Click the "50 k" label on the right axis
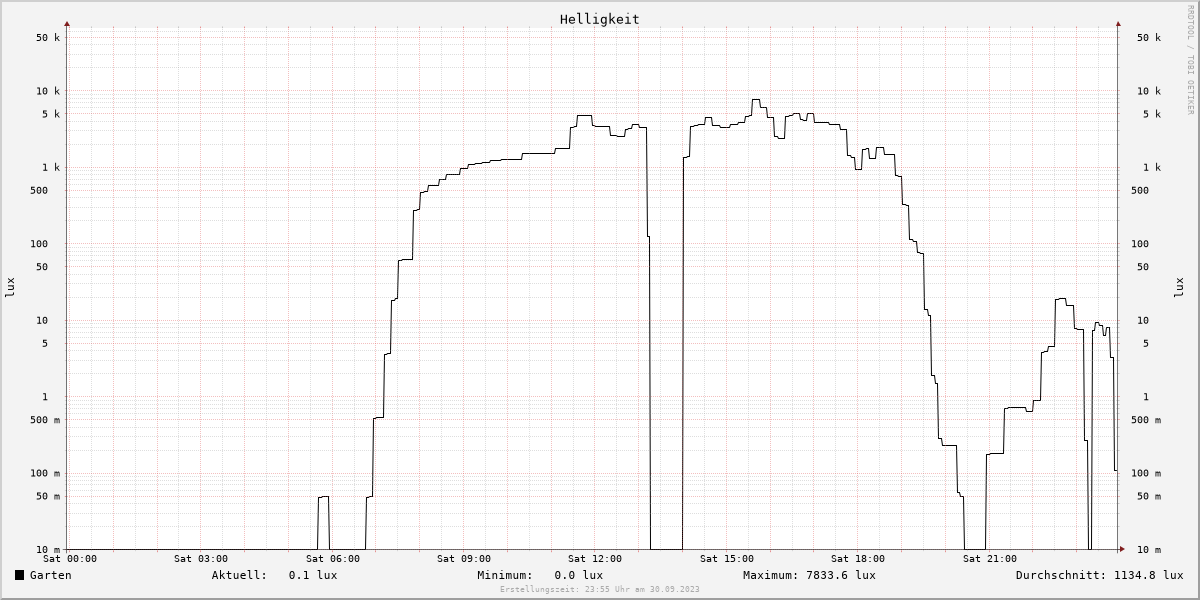 (x=1149, y=38)
